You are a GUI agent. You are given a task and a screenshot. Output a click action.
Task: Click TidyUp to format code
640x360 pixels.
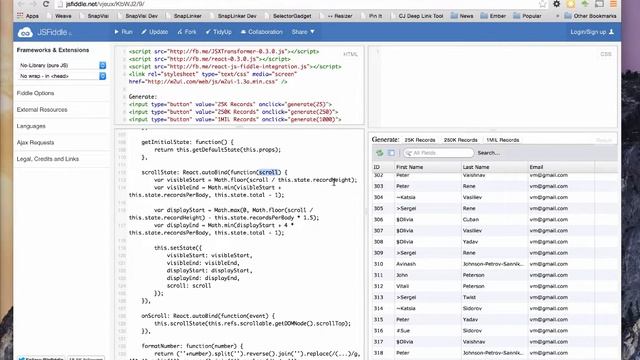tap(218, 32)
